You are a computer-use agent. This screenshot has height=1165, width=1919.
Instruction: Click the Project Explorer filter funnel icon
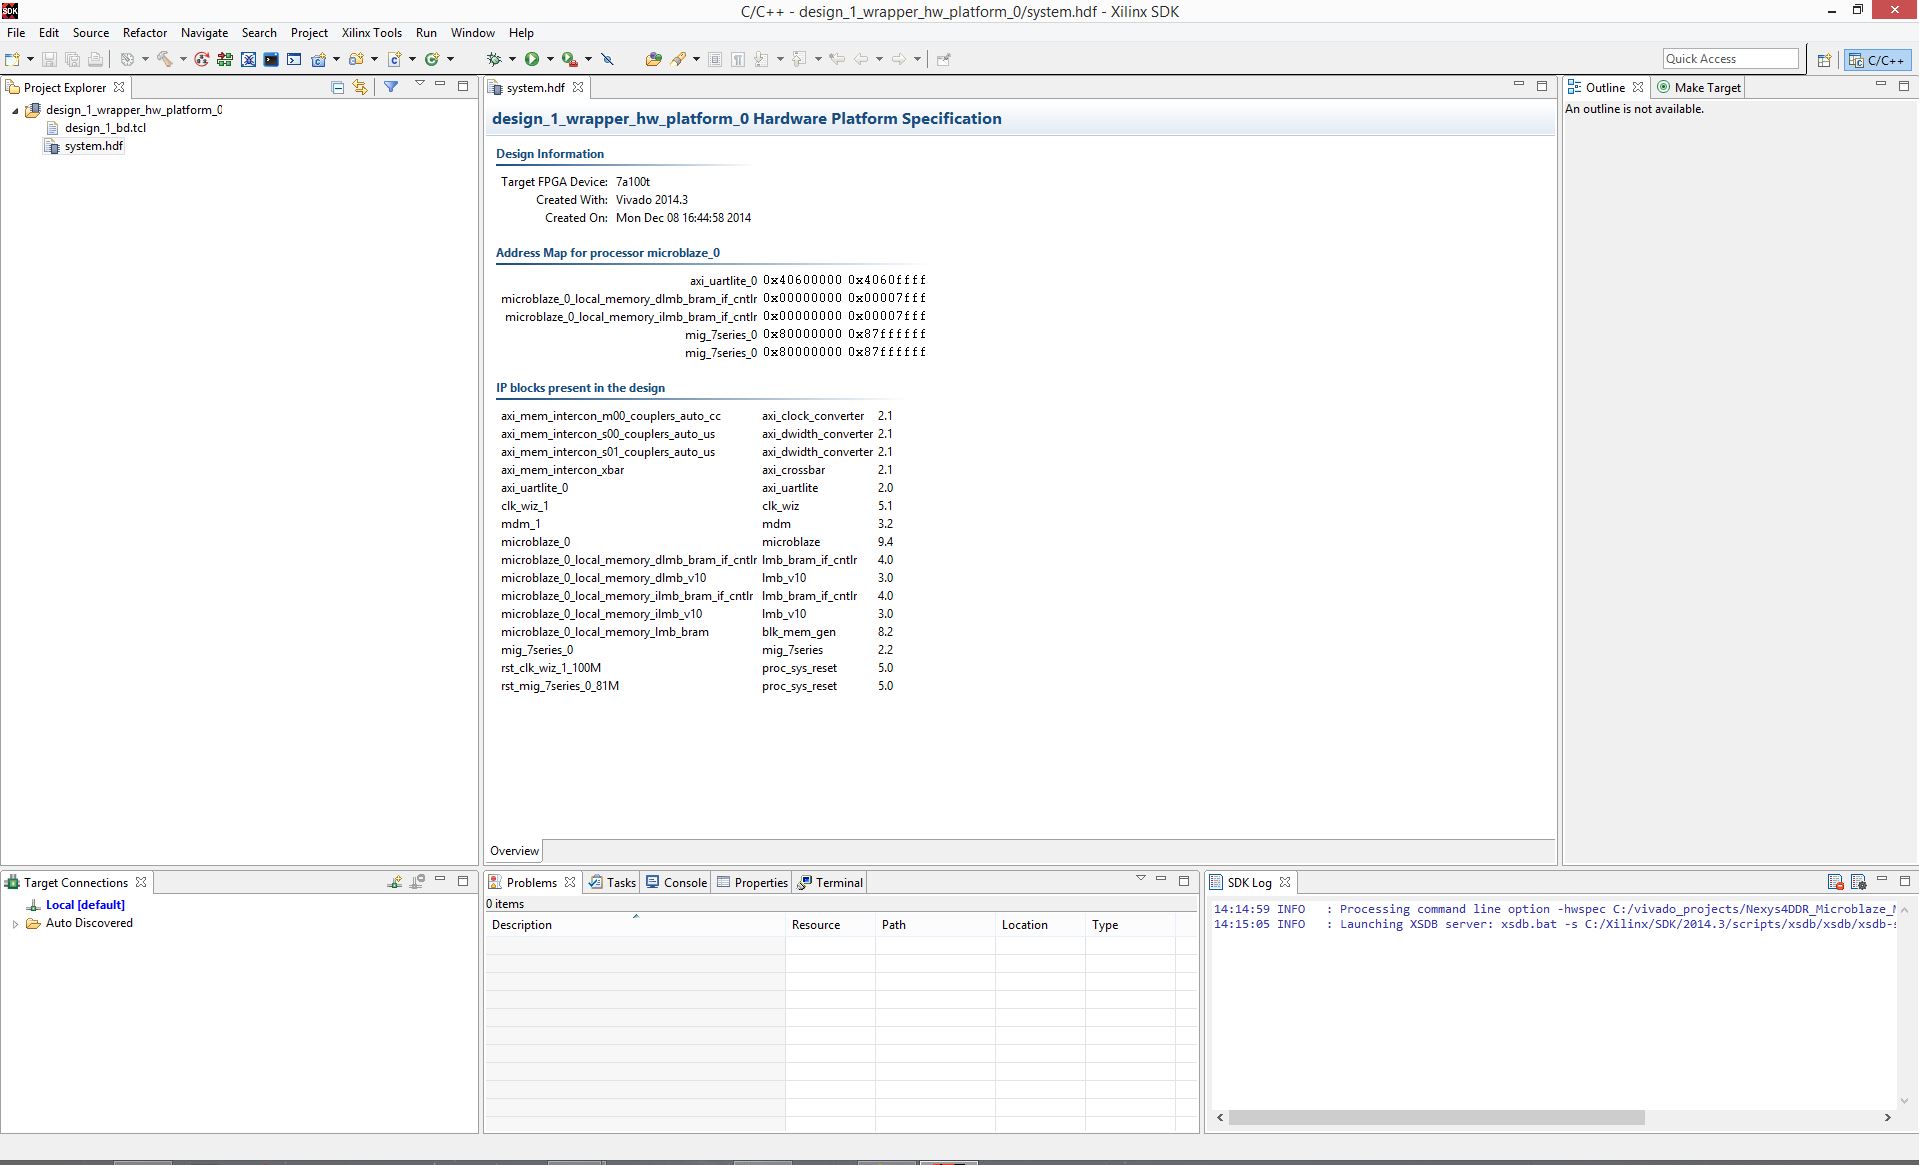pos(391,87)
